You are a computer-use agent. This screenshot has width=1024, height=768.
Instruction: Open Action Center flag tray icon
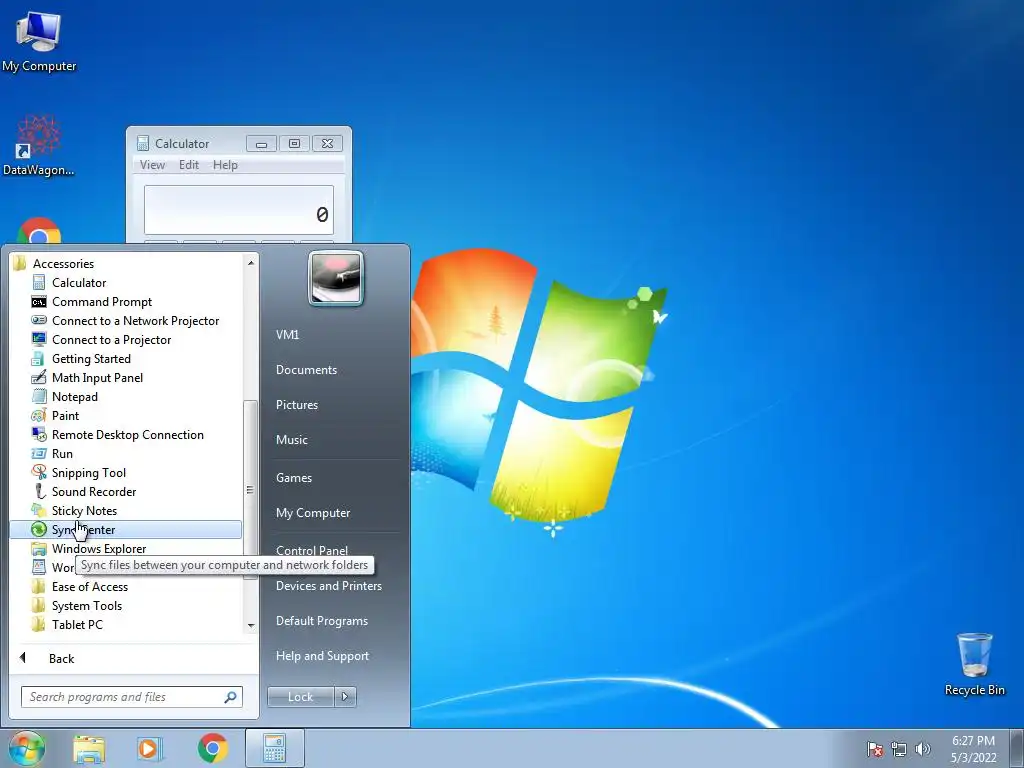click(x=874, y=749)
